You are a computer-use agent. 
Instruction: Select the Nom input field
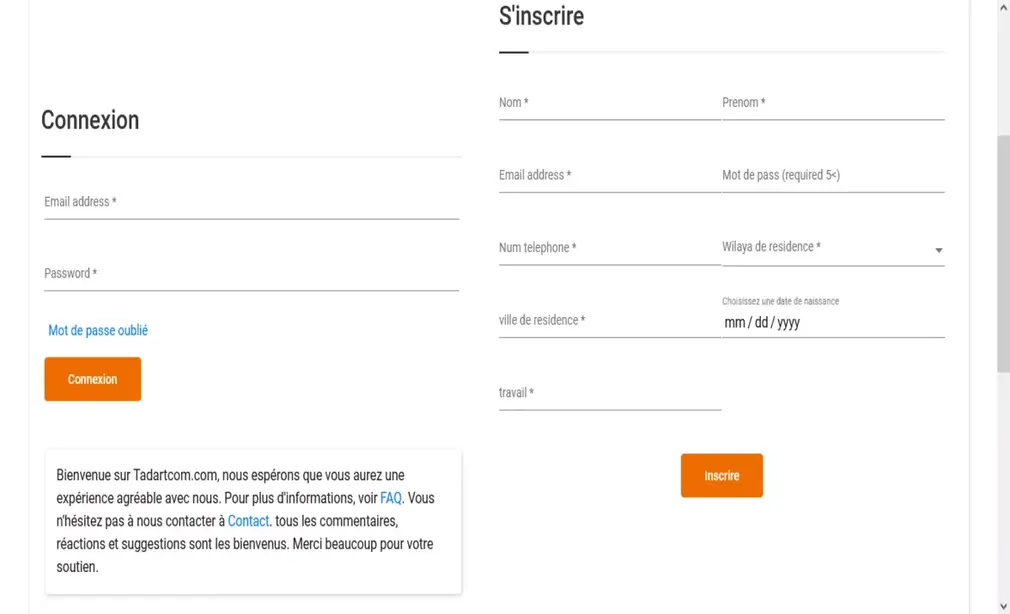609,104
